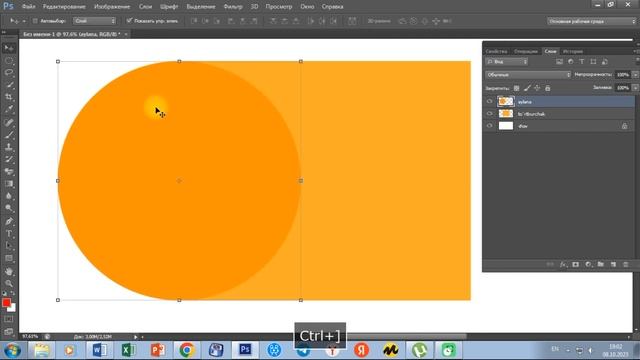This screenshot has height=360, width=640.
Task: Create new adjustment layer
Action: [x=588, y=264]
